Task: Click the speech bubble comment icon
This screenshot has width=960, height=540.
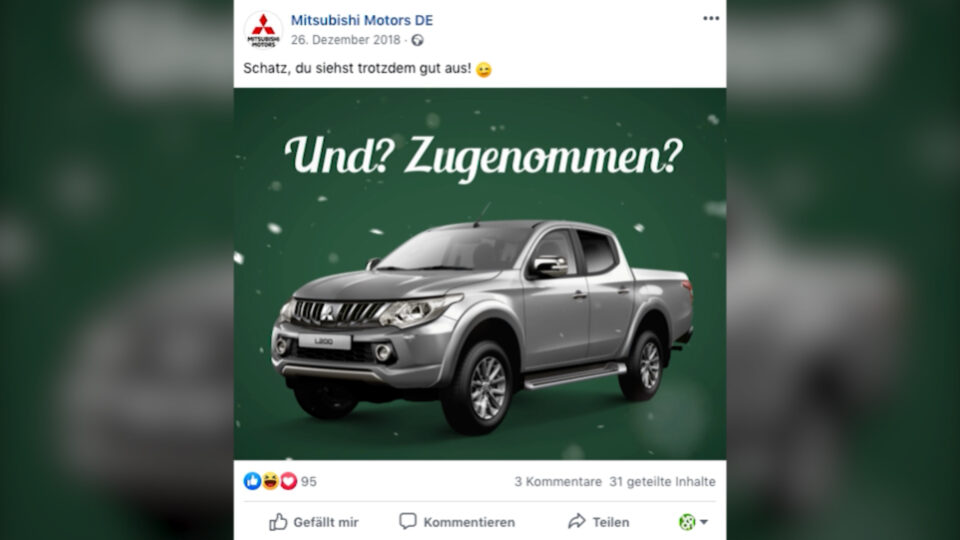Action: click(x=408, y=521)
